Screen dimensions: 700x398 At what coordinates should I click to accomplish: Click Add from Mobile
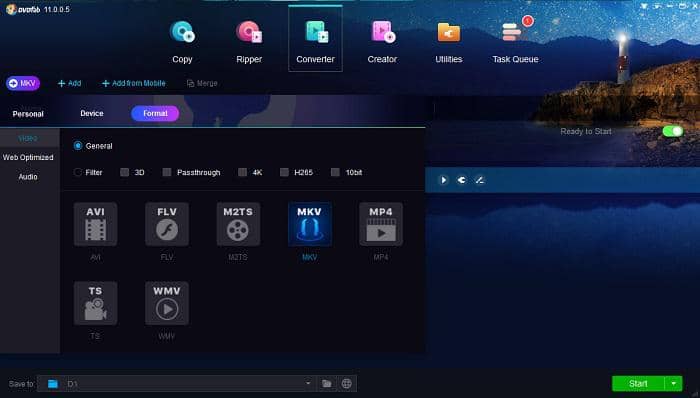[133, 83]
